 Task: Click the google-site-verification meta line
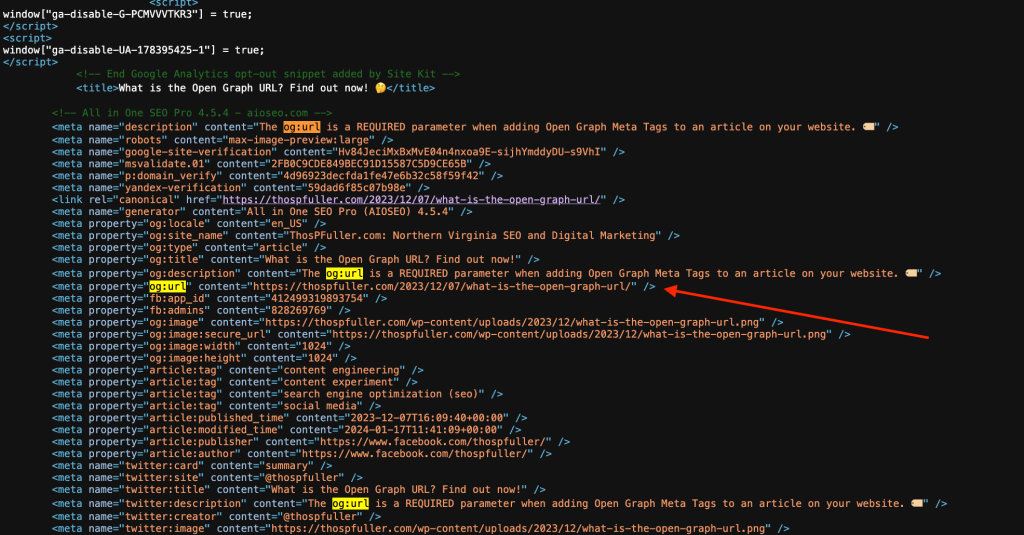[338, 152]
